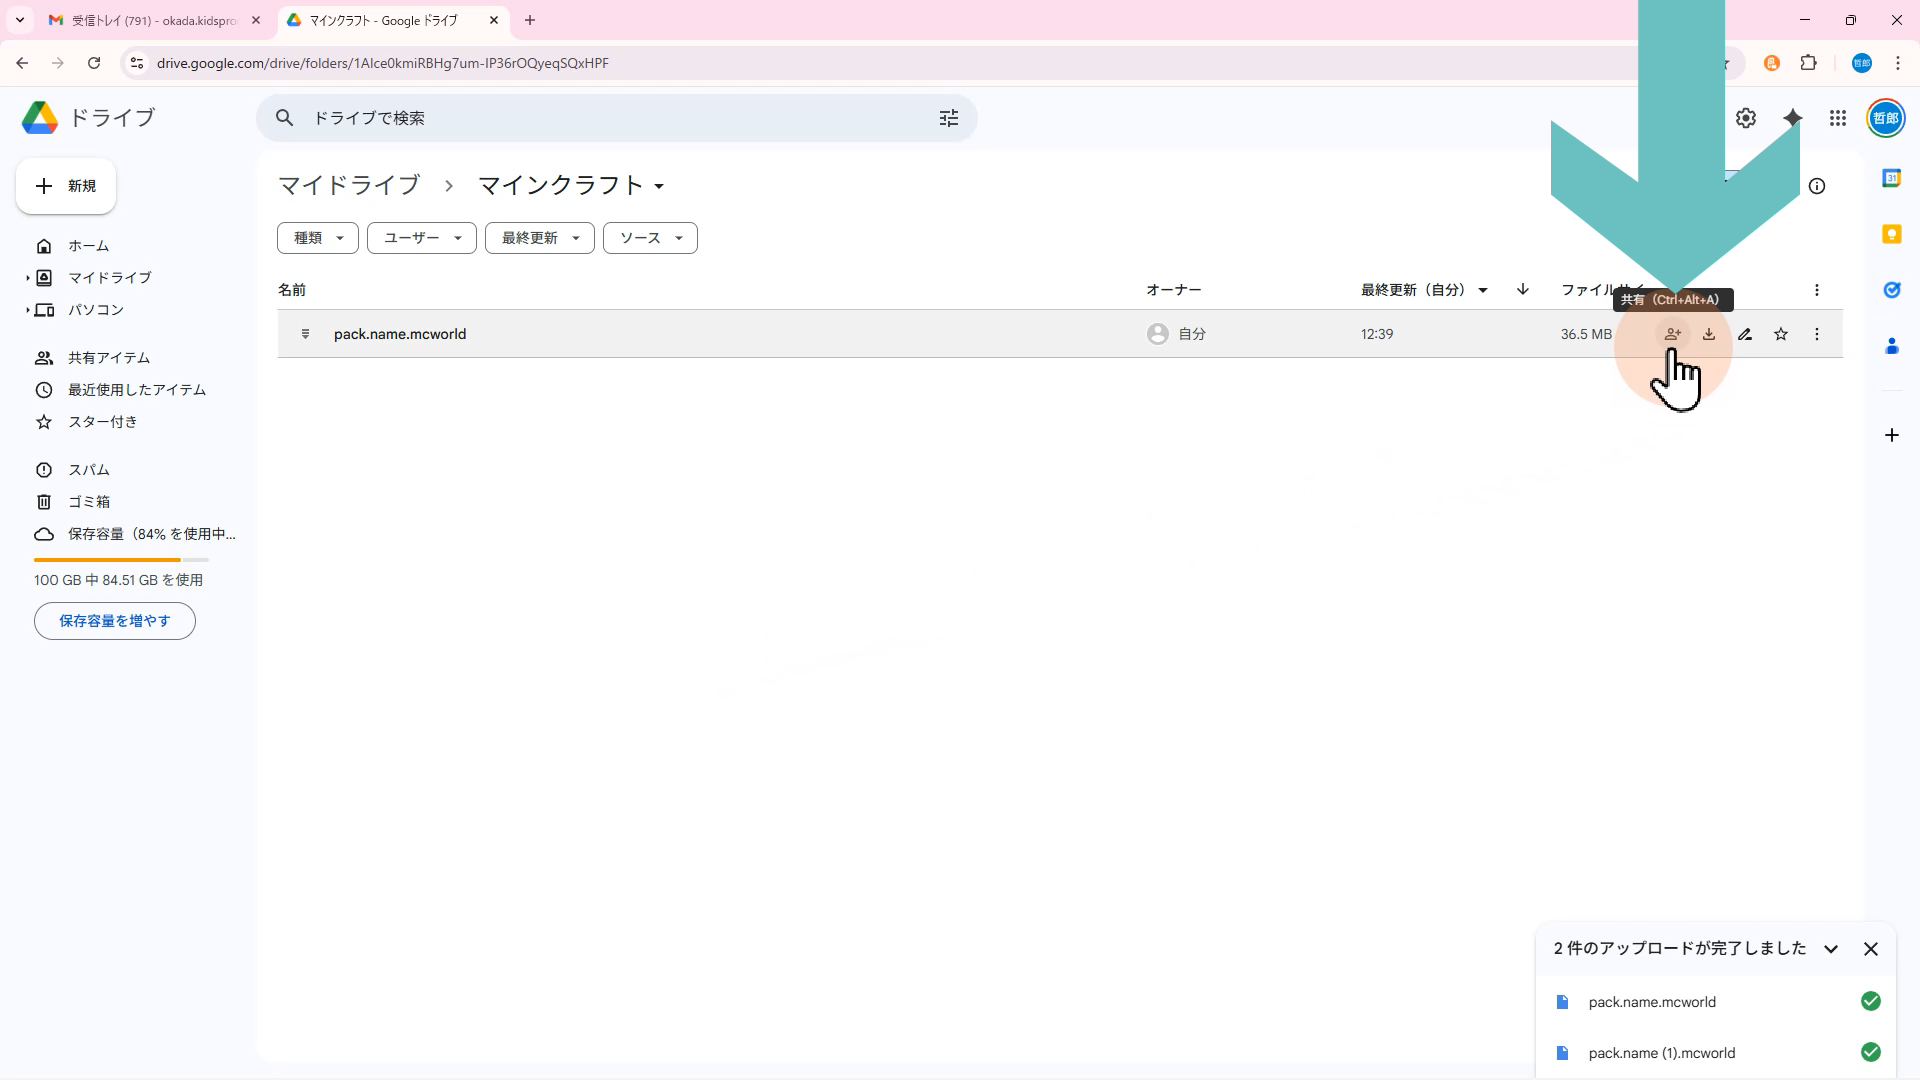Open advanced search filter options icon
This screenshot has height=1080, width=1920.
[949, 118]
